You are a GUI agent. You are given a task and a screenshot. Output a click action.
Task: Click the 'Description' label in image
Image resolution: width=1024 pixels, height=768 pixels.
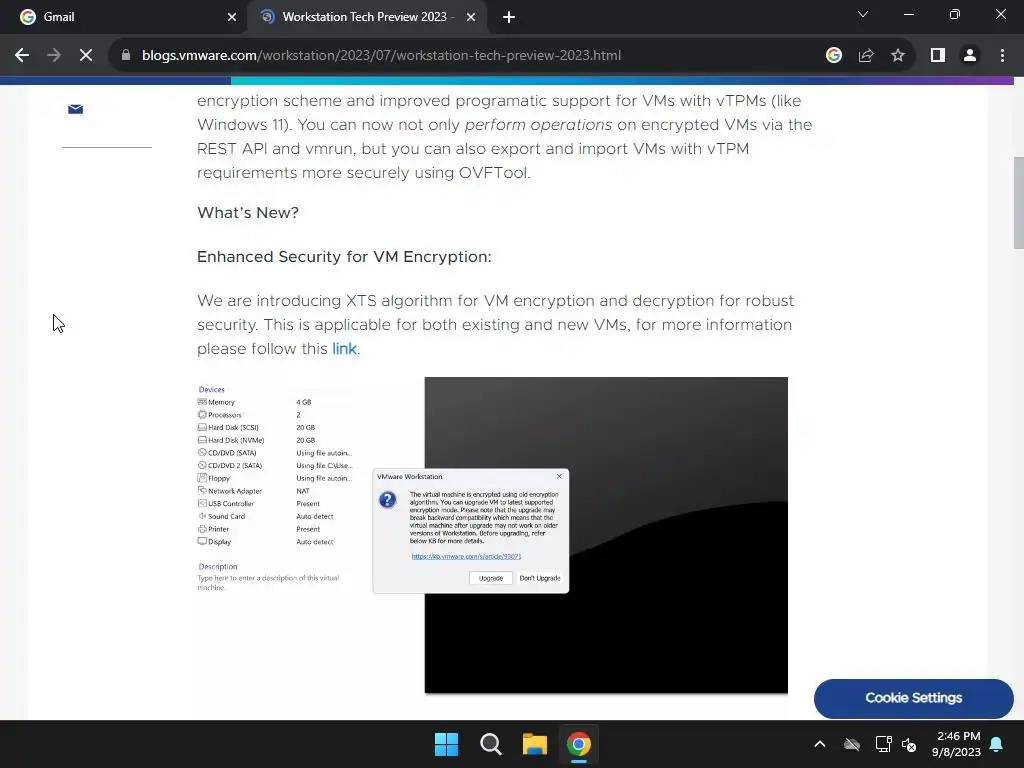pyautogui.click(x=218, y=567)
